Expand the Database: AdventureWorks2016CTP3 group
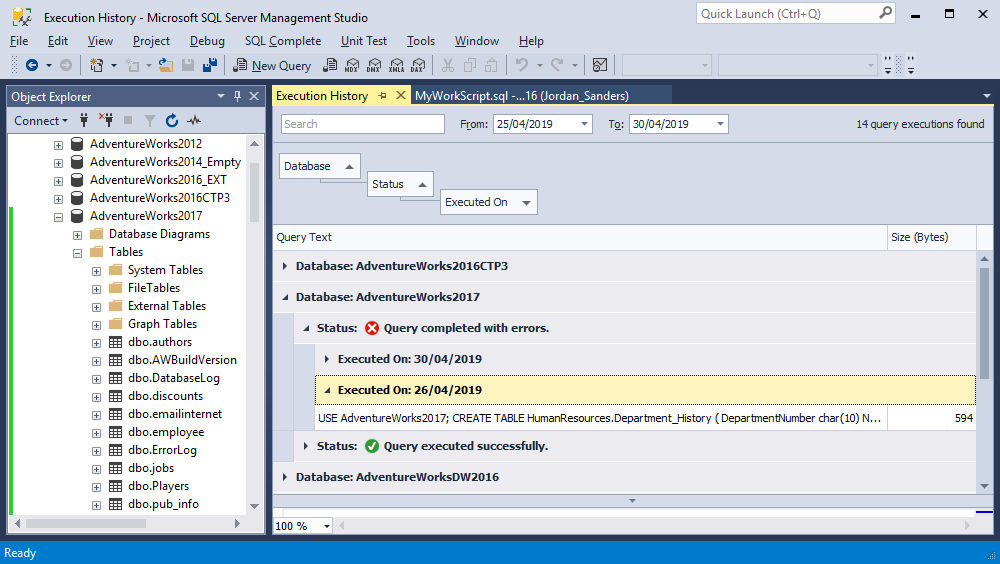The width and height of the screenshot is (1000, 564). (284, 266)
